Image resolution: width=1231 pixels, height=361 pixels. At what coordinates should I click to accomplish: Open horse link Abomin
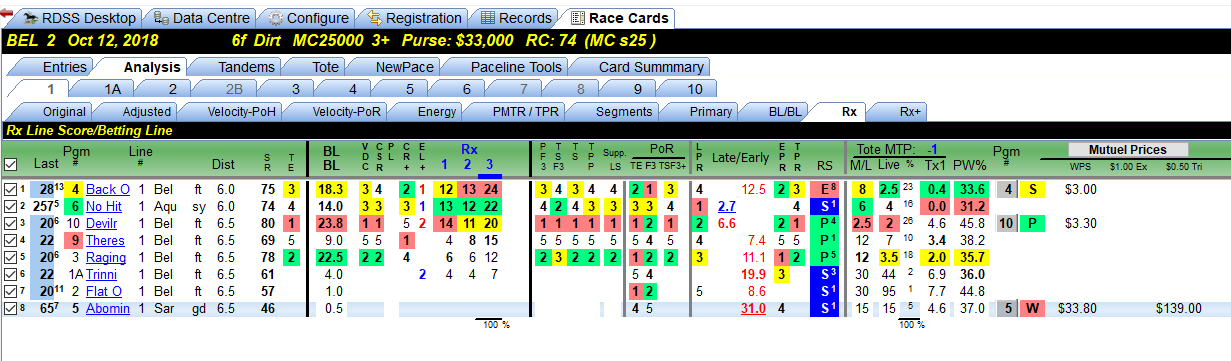(x=107, y=308)
